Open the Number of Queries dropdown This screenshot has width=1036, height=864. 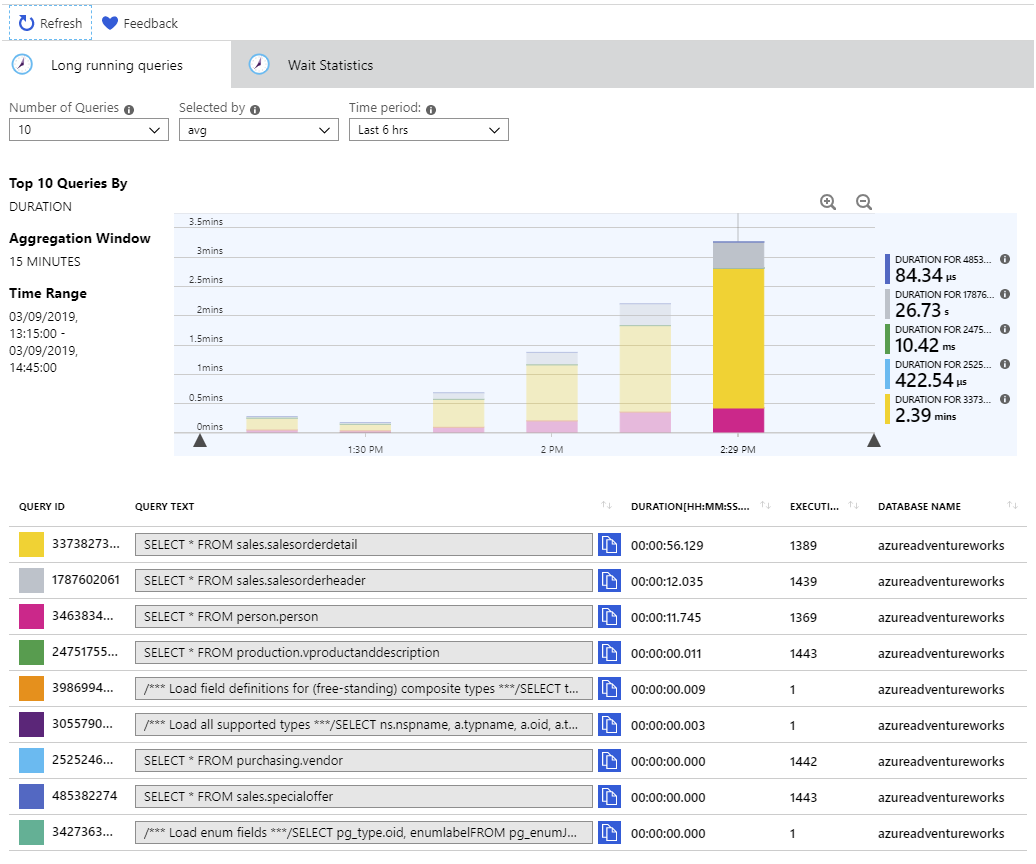tap(89, 129)
